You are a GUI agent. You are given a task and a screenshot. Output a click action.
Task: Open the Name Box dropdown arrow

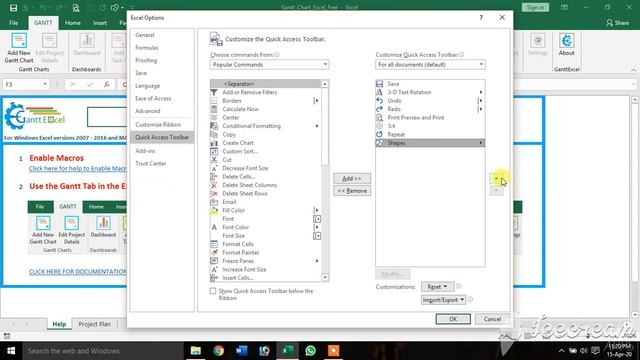tap(45, 84)
